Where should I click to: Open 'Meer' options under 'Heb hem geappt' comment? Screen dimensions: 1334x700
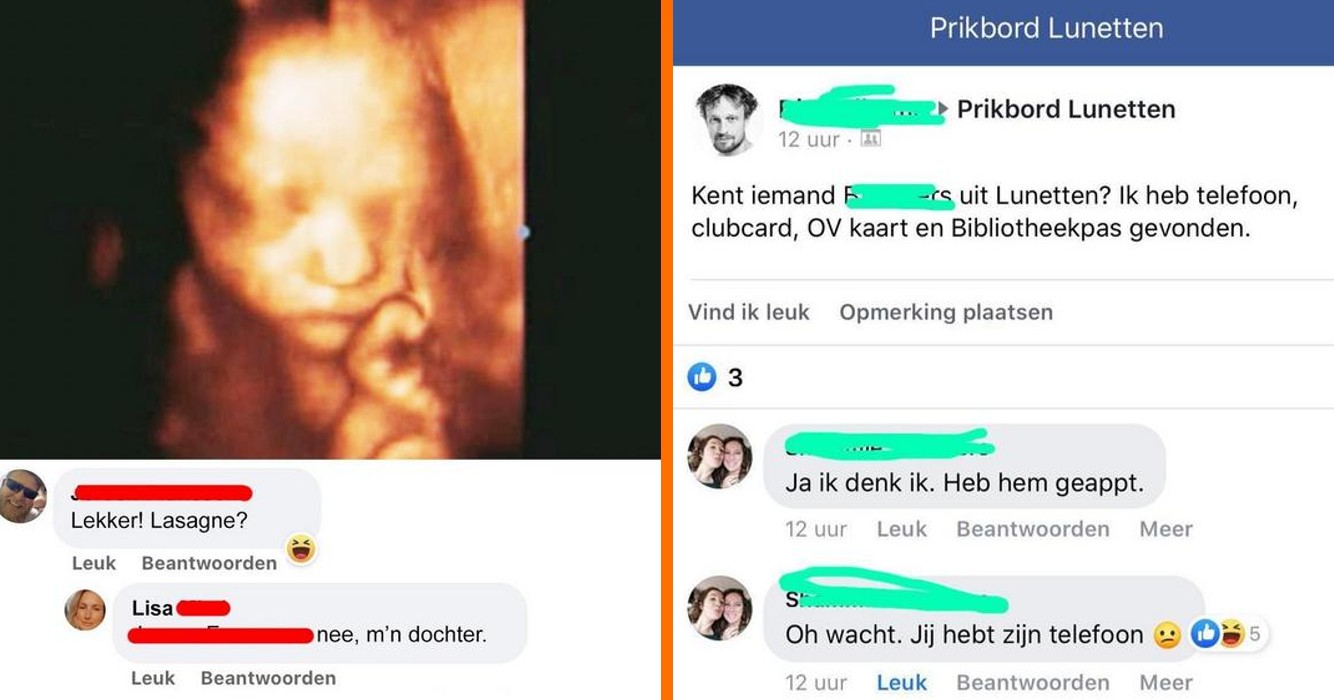click(1166, 529)
